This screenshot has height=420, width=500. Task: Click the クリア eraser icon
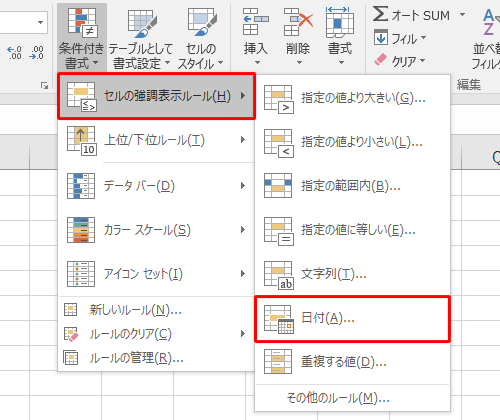click(381, 60)
